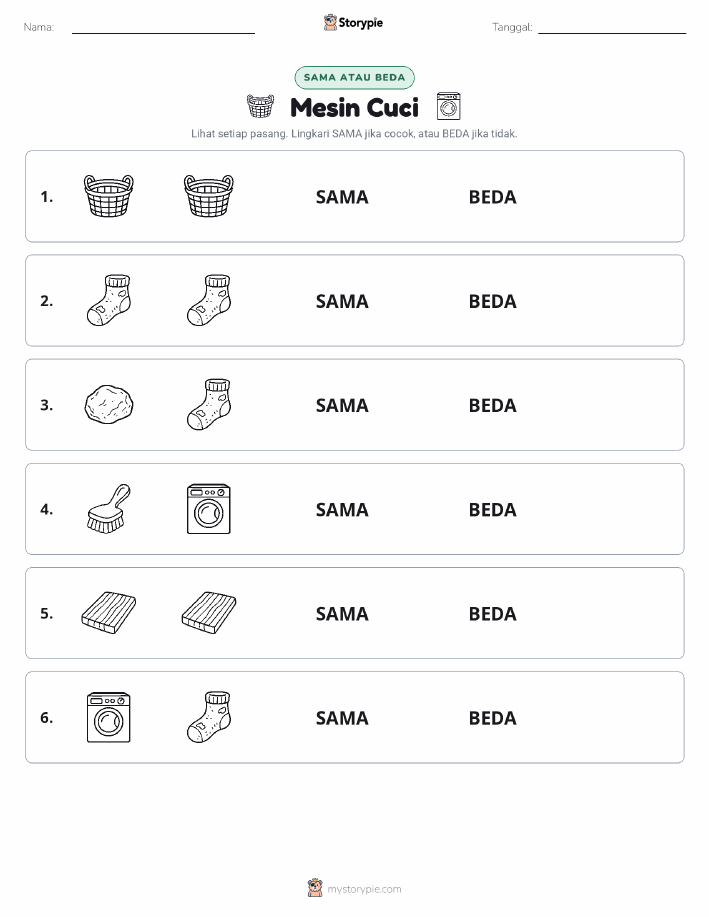709x917 pixels.
Task: Choose SAMA for row 1
Action: (x=342, y=197)
